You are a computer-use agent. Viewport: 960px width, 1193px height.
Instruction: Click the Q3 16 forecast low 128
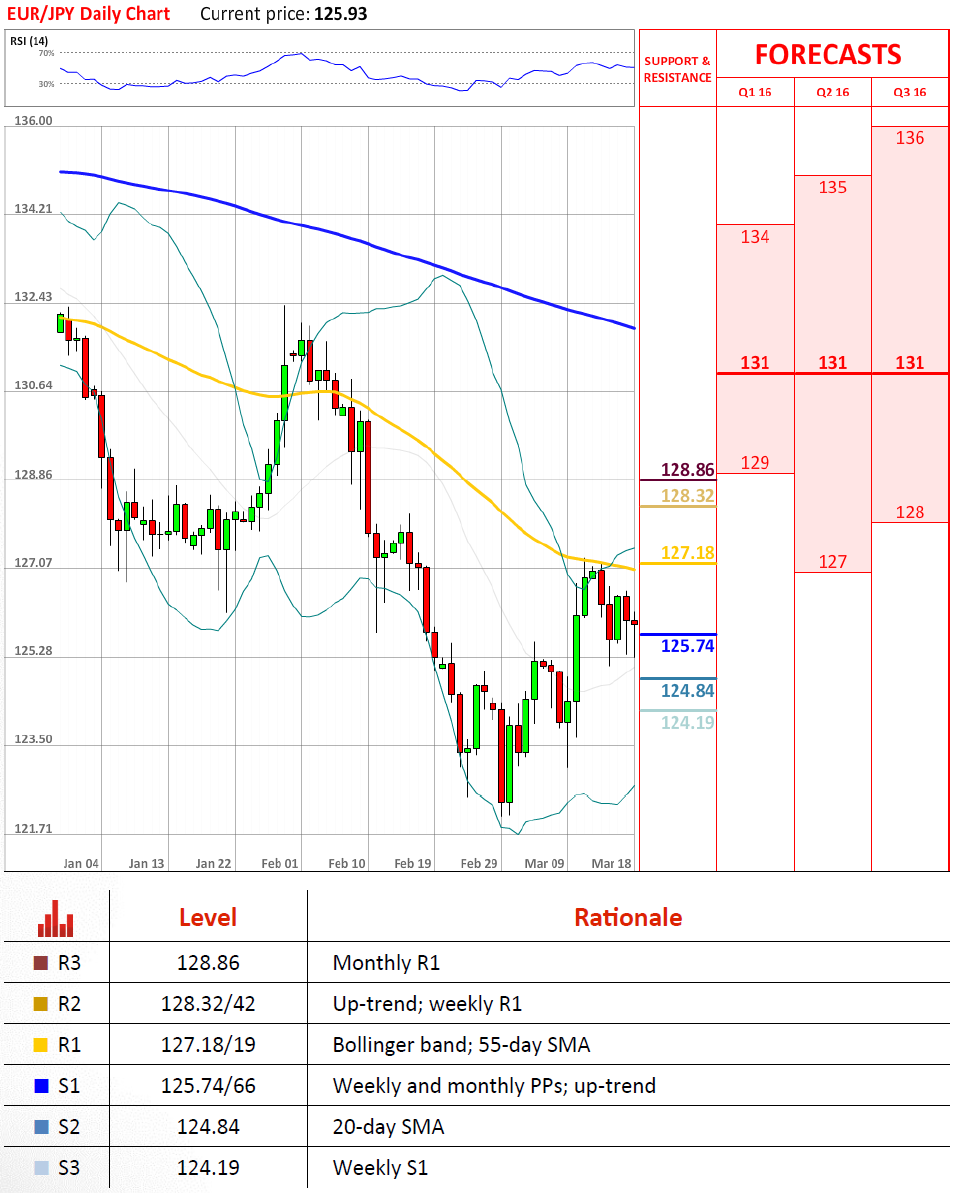coord(910,512)
